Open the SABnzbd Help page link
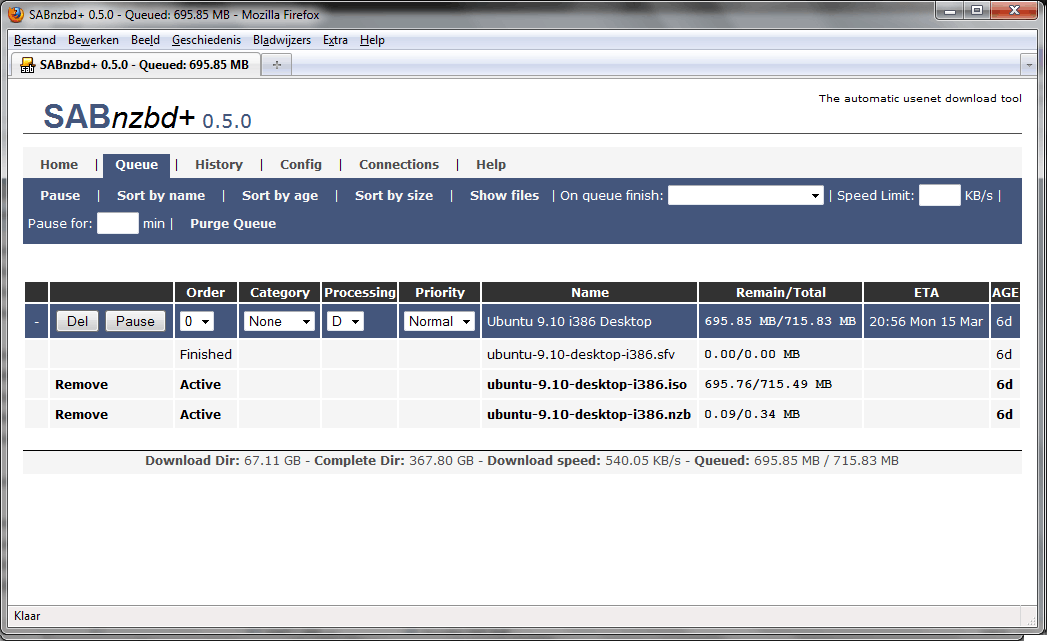This screenshot has height=641, width=1047. 491,164
